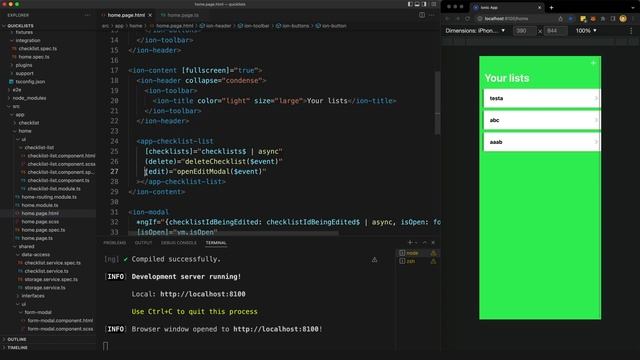The width and height of the screenshot is (640, 360).
Task: Select the home.page.html editor tab
Action: tap(126, 15)
